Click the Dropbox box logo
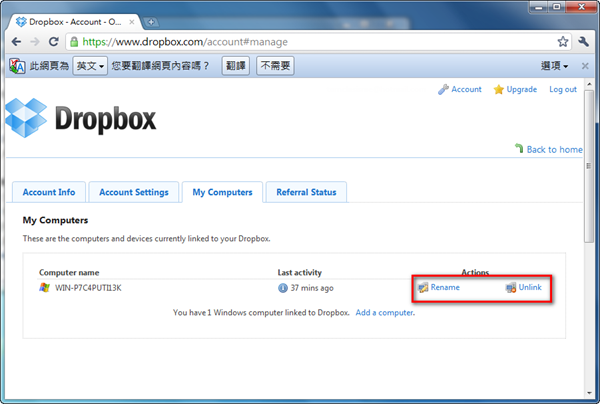600x404 pixels. pyautogui.click(x=26, y=117)
